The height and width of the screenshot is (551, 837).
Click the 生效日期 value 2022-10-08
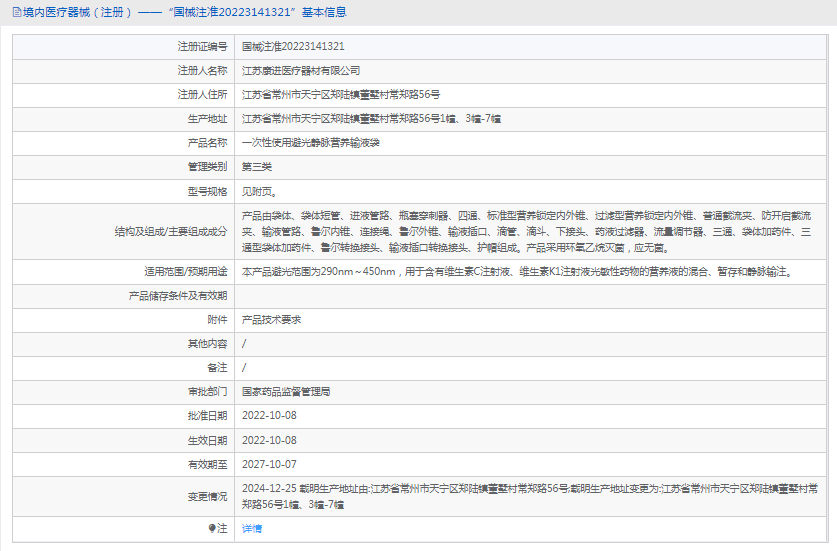coord(269,440)
